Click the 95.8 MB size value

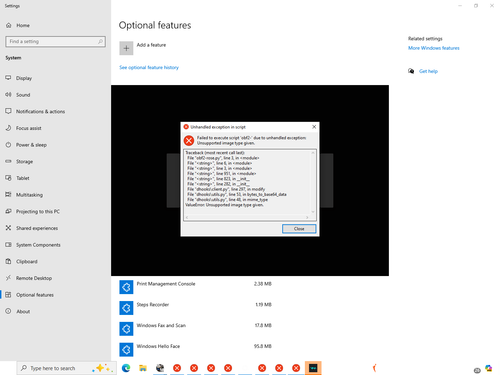263,346
